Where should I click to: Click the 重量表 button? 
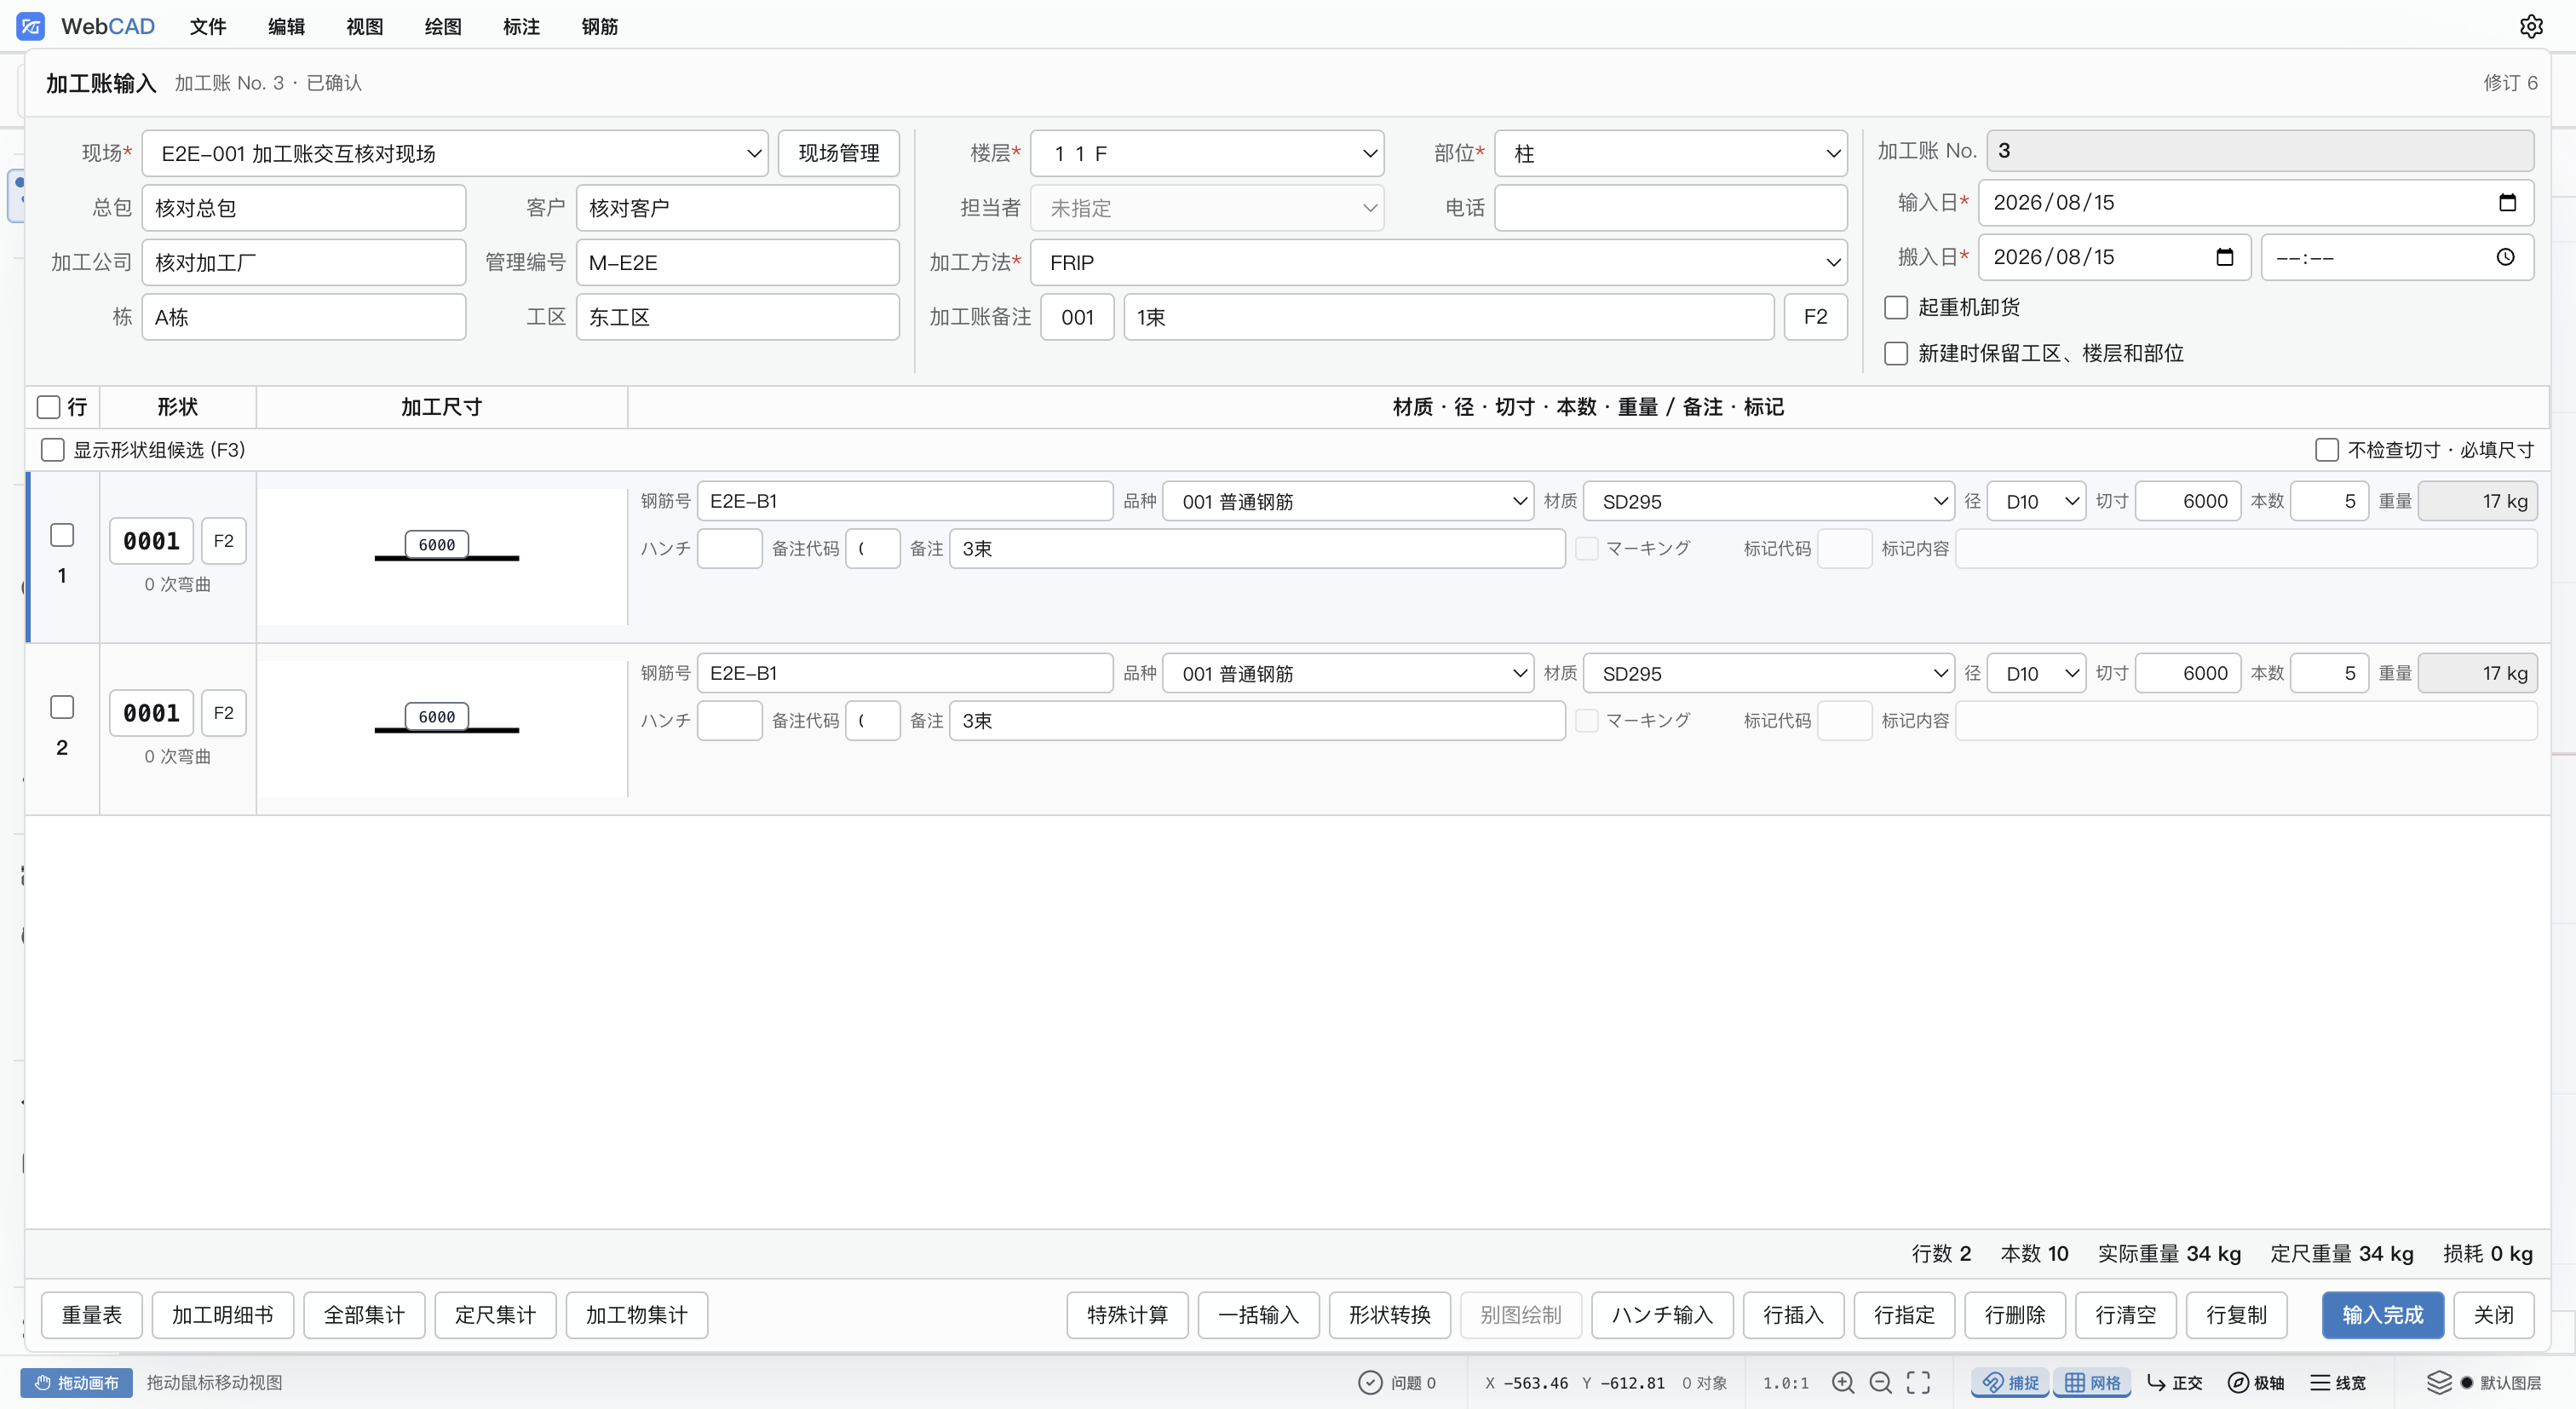click(x=92, y=1314)
